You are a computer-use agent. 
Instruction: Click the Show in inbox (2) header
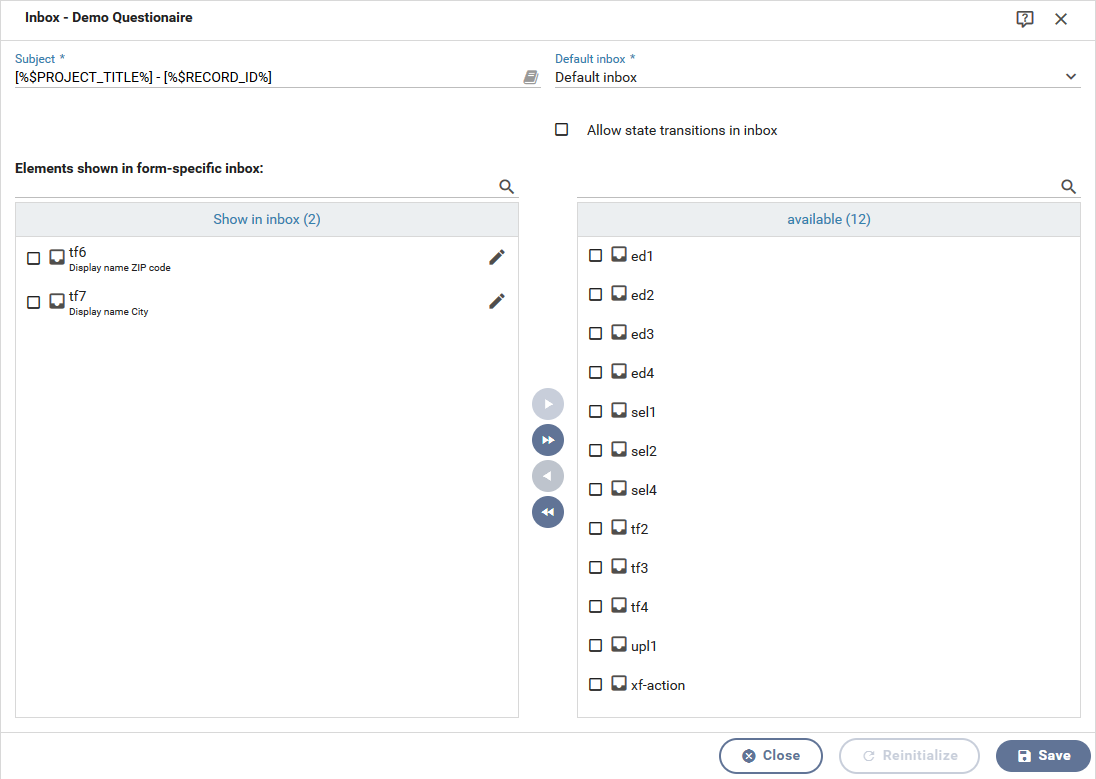(267, 219)
